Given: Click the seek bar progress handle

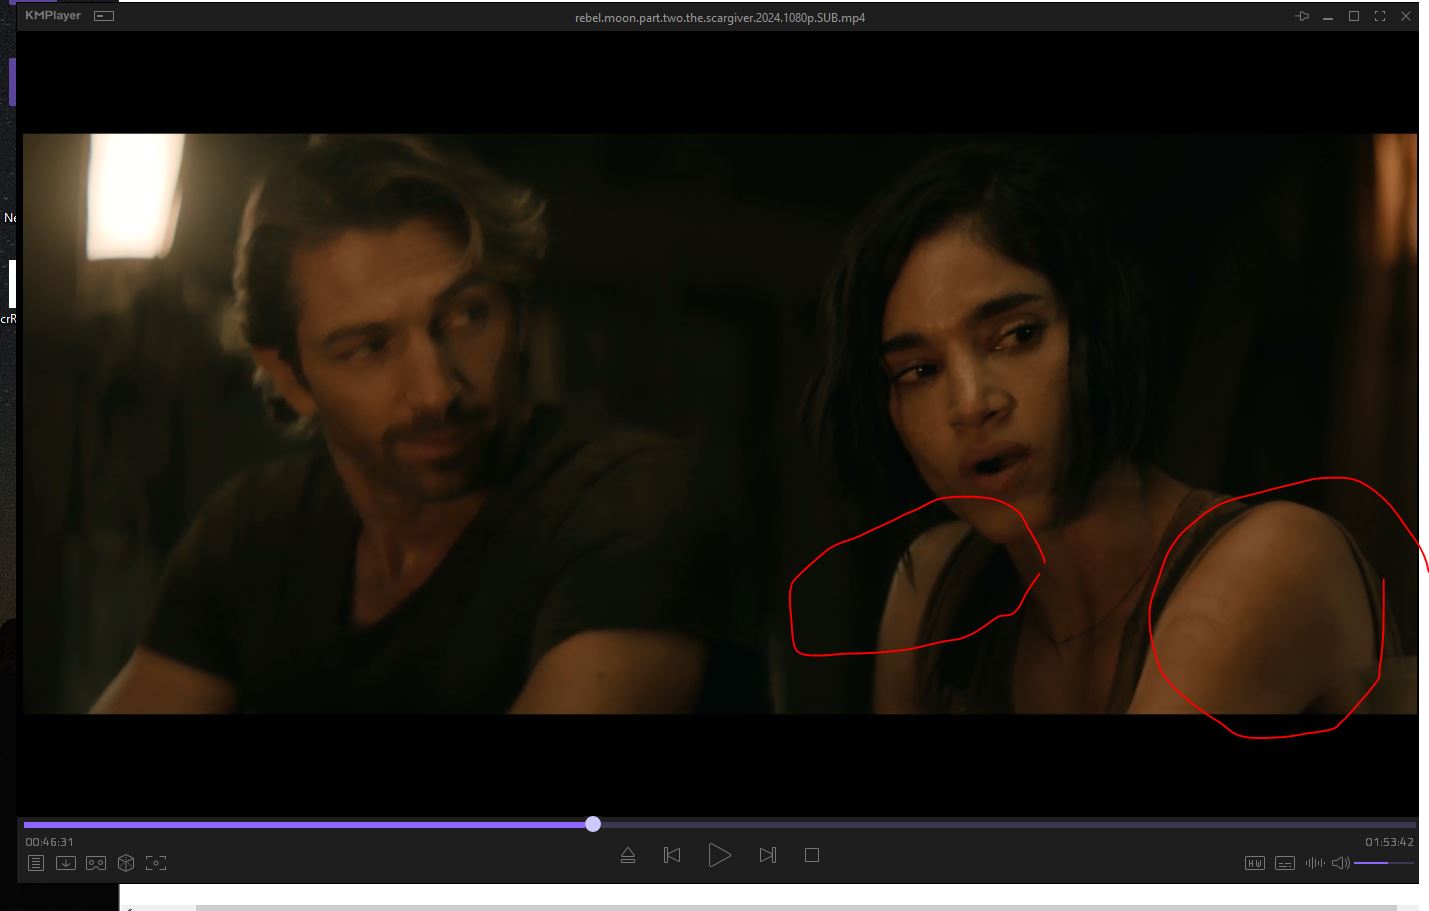Looking at the screenshot, I should pos(593,824).
